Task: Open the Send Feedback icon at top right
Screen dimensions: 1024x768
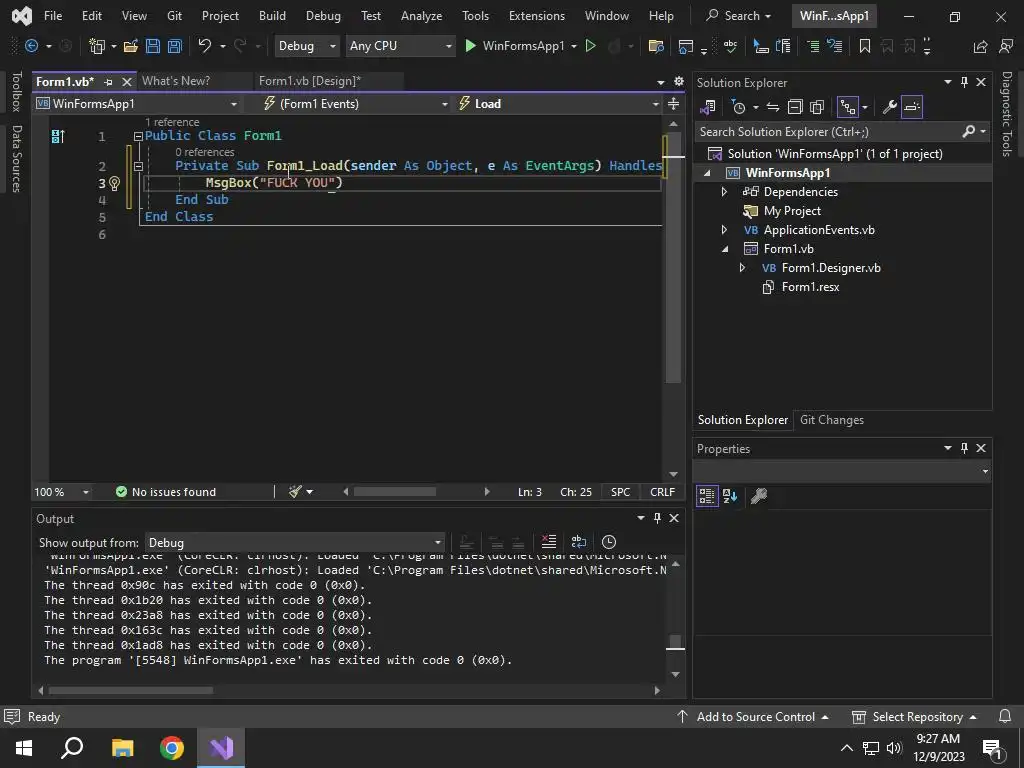Action: 1006,46
